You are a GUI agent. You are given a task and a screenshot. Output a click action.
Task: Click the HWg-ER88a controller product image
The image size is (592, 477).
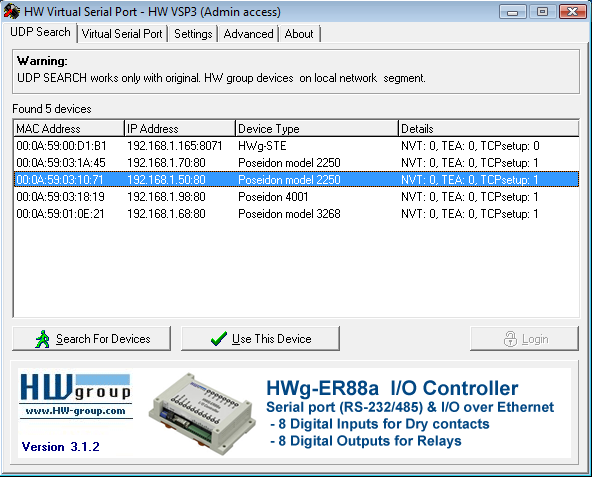point(202,414)
